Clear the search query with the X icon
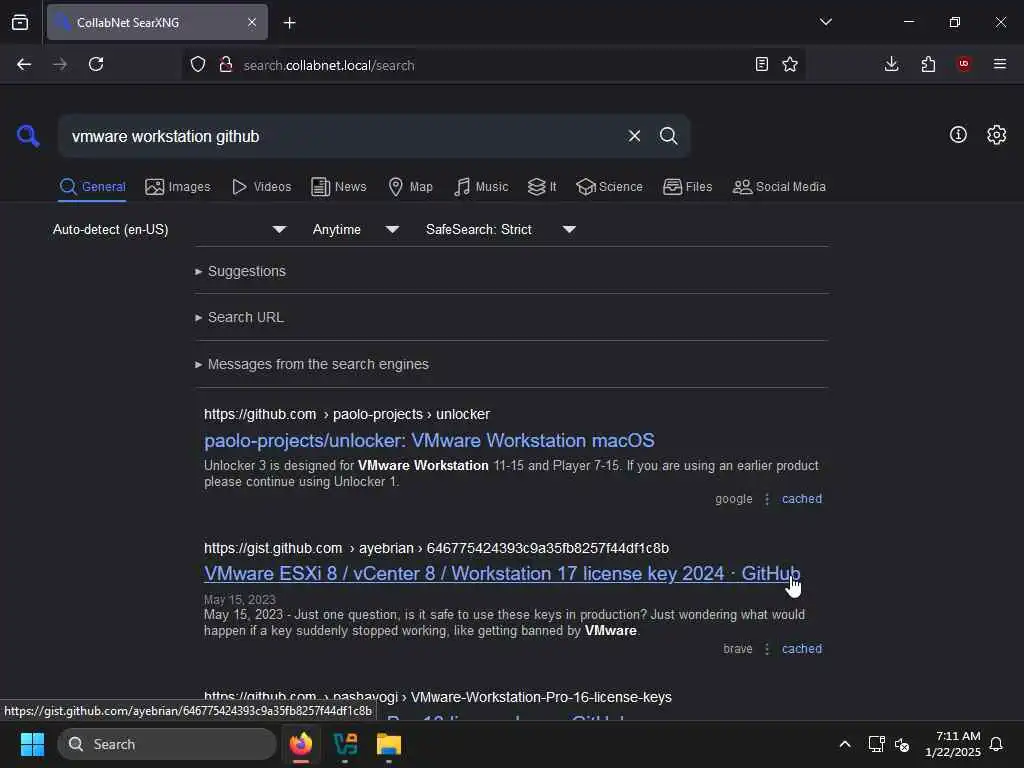 pos(634,136)
